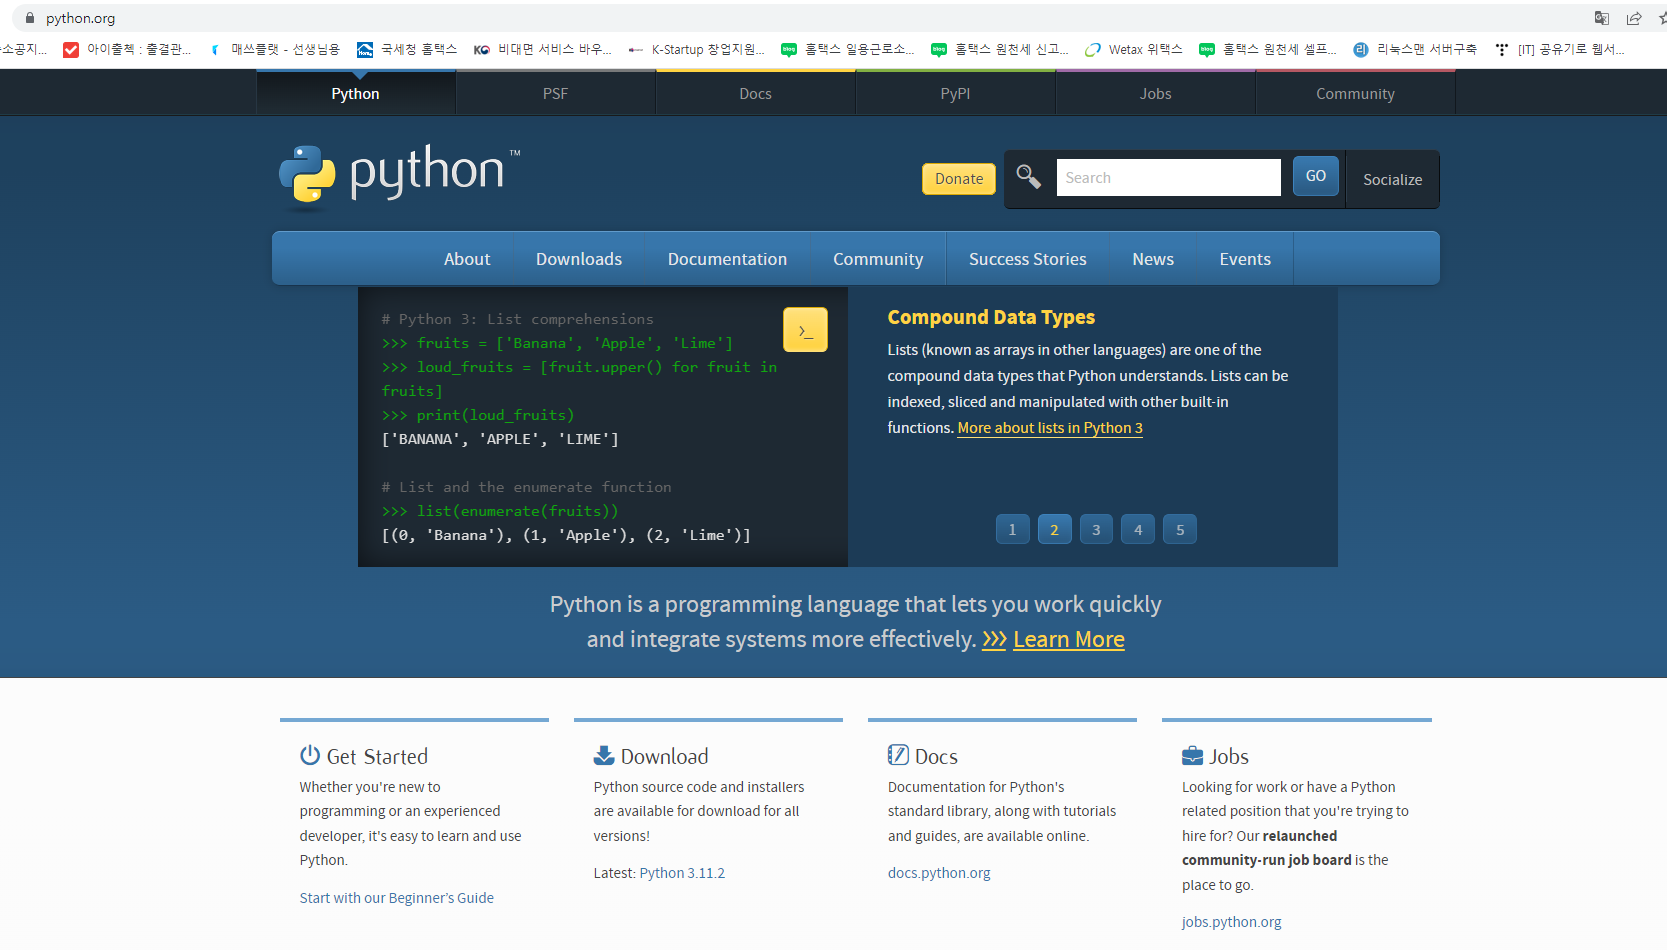Image resolution: width=1667 pixels, height=950 pixels.
Task: Open the 리눅스맨 서버구축 bookmark
Action: [x=1415, y=49]
